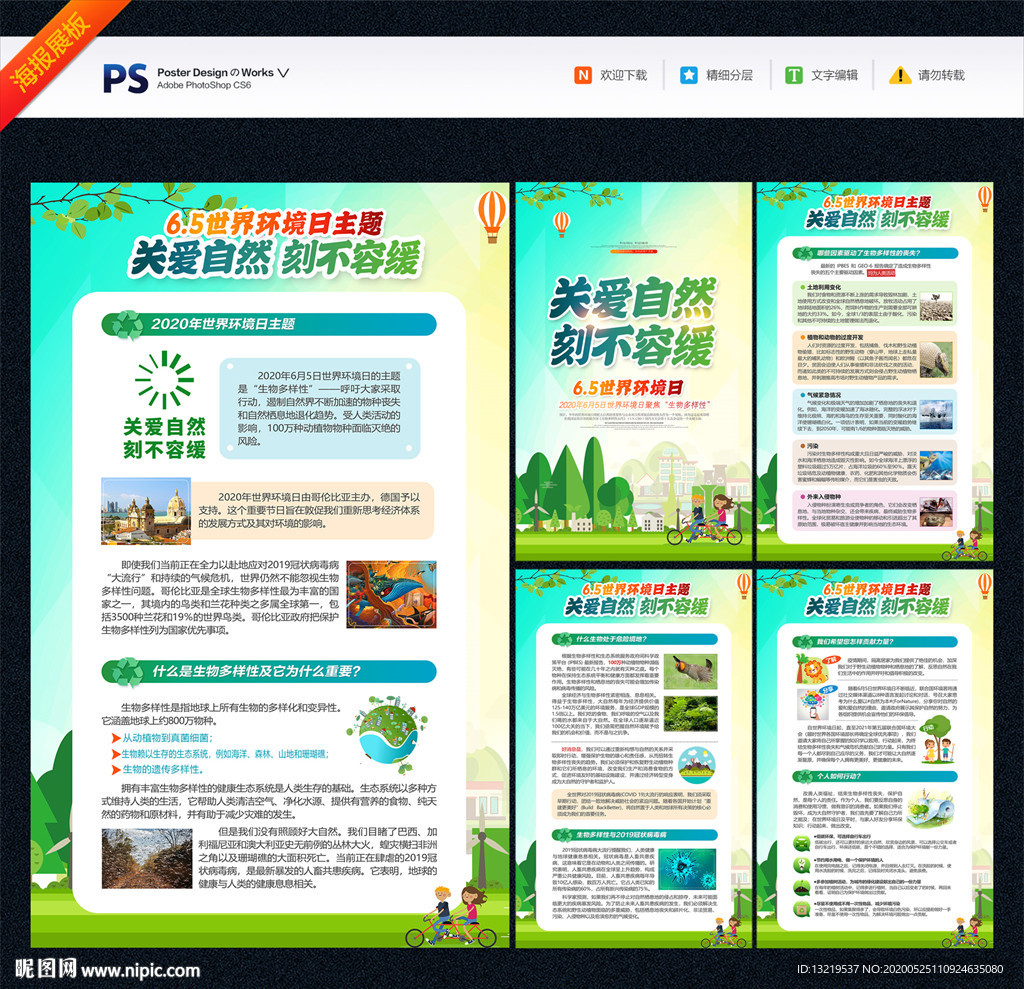
Task: Click the green T icon beside 文字编辑
Action: pos(794,75)
